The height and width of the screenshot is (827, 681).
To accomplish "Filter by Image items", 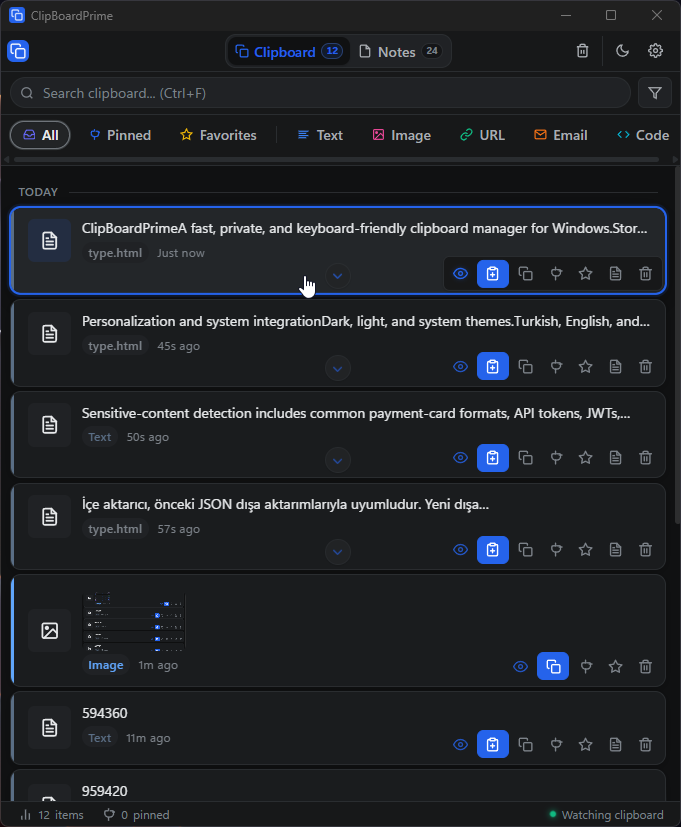I will (x=401, y=135).
